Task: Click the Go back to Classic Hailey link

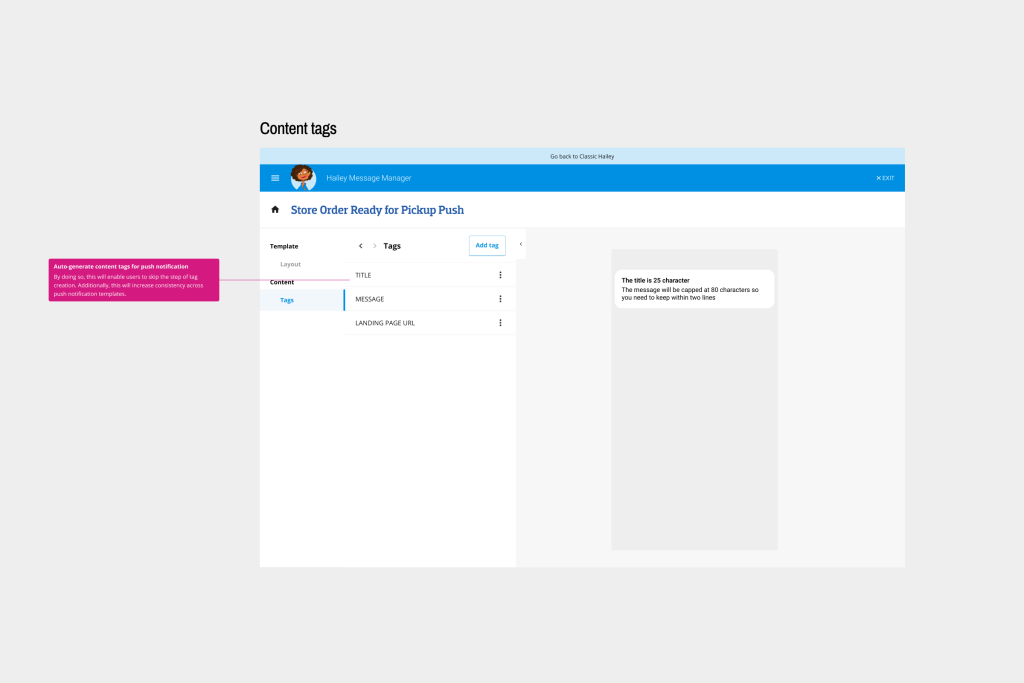Action: click(x=582, y=156)
